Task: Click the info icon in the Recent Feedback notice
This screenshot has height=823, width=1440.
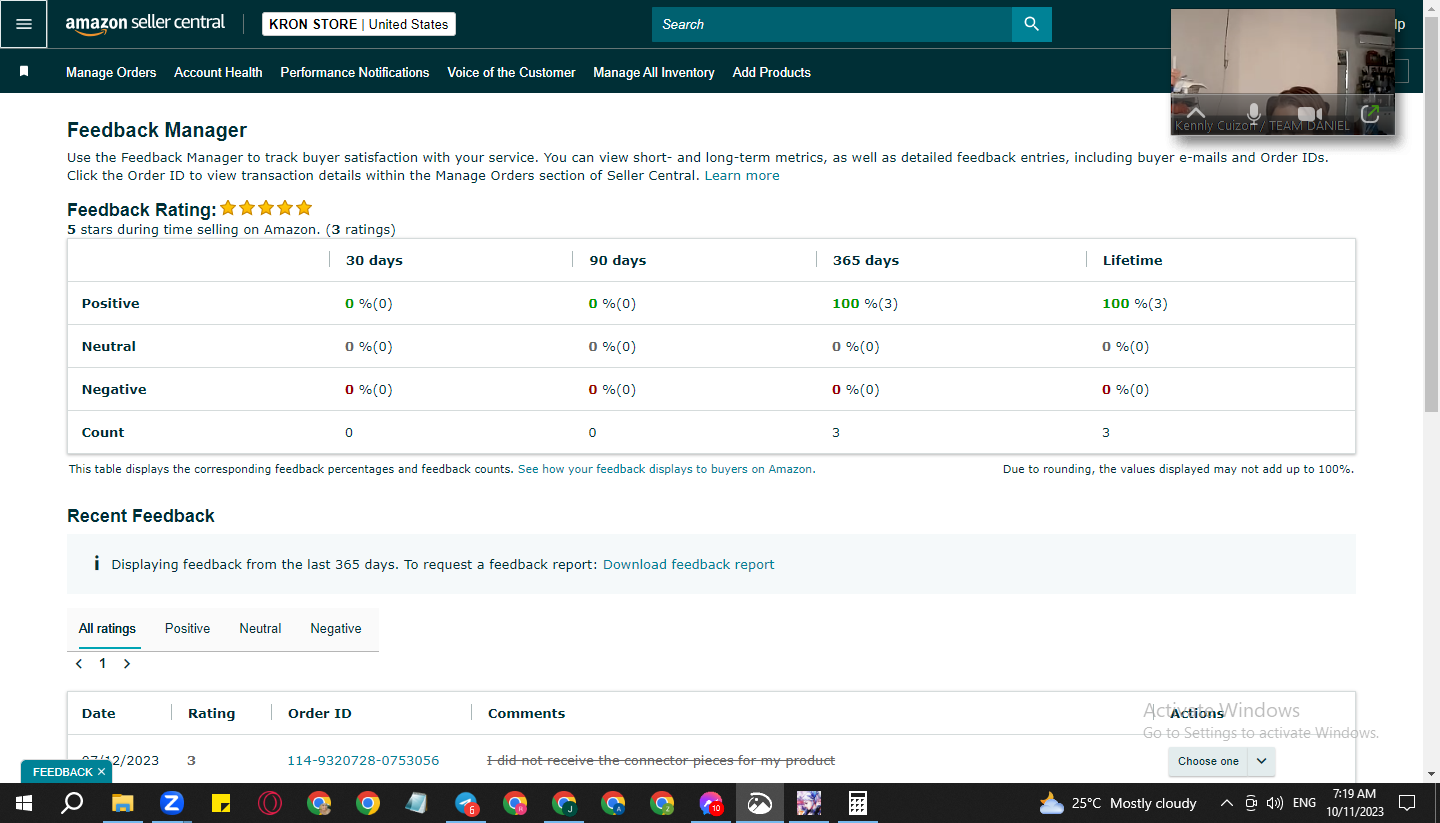Action: point(96,564)
